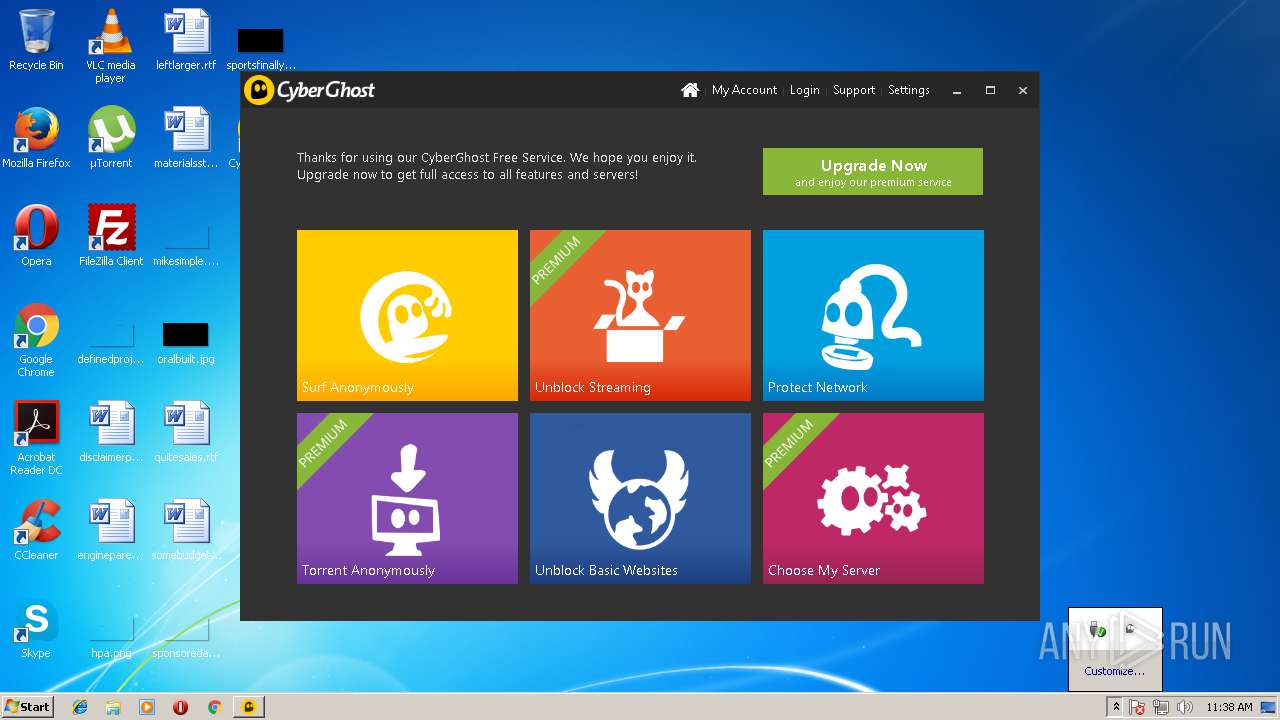Open Windows Media Player from taskbar
Image resolution: width=1280 pixels, height=720 pixels.
pyautogui.click(x=147, y=707)
